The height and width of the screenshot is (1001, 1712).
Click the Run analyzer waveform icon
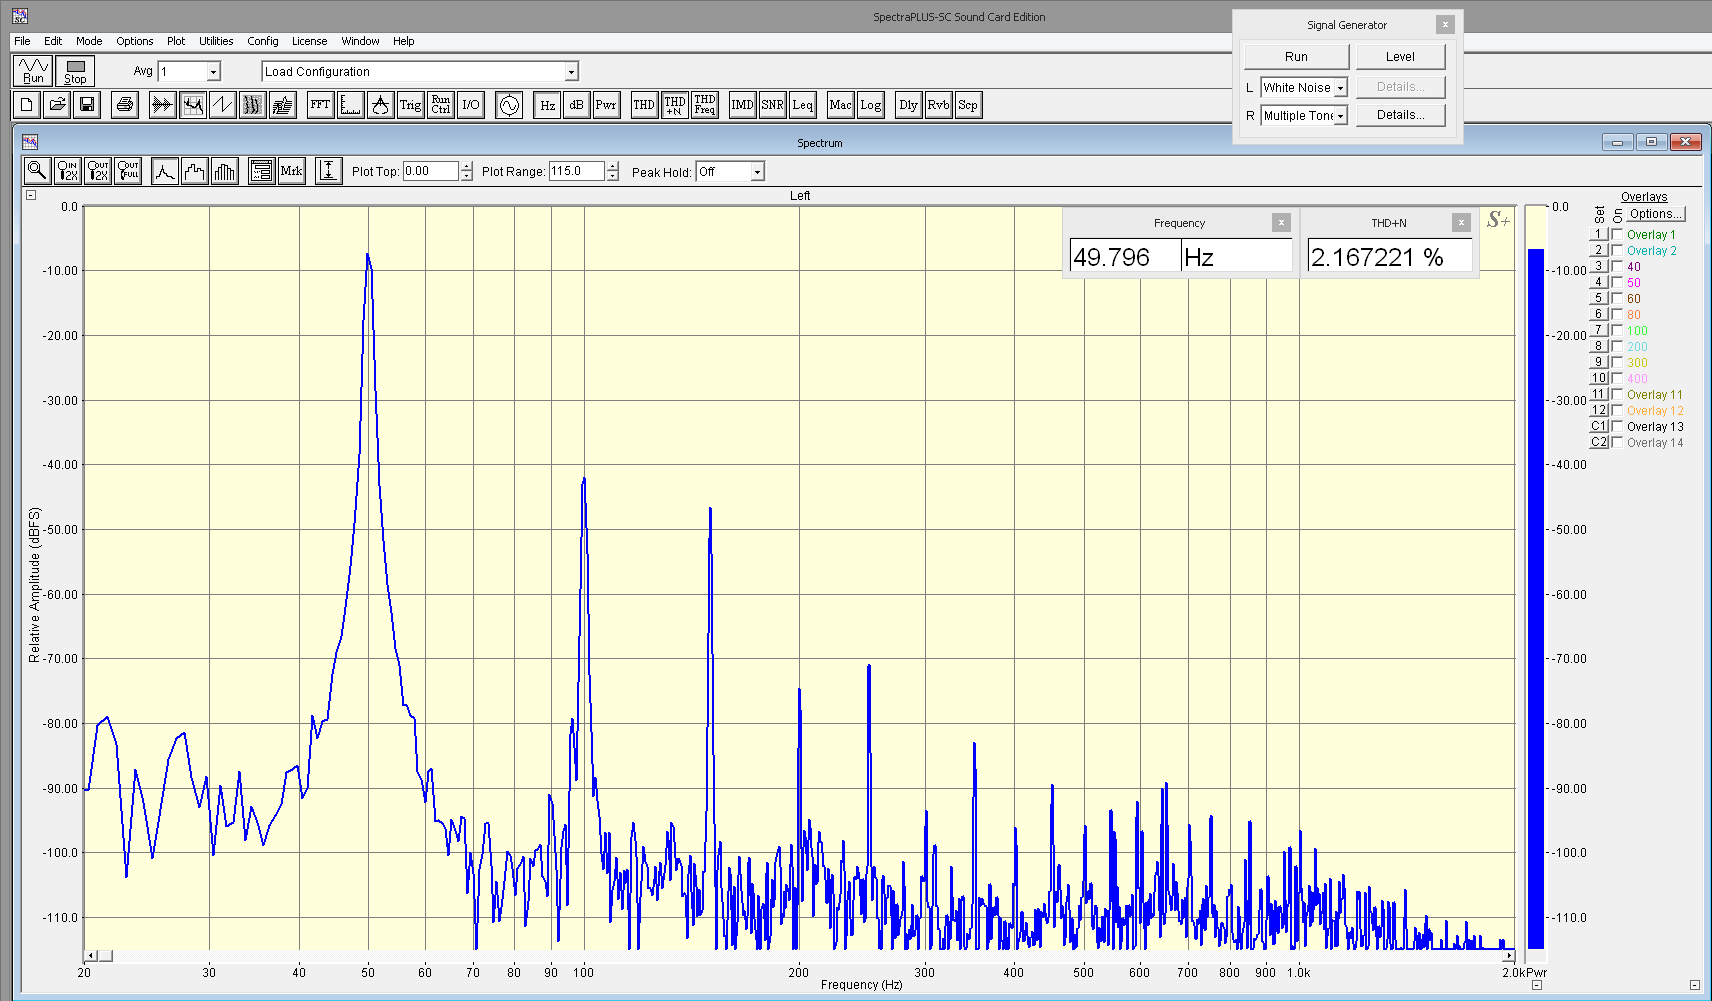click(x=33, y=71)
